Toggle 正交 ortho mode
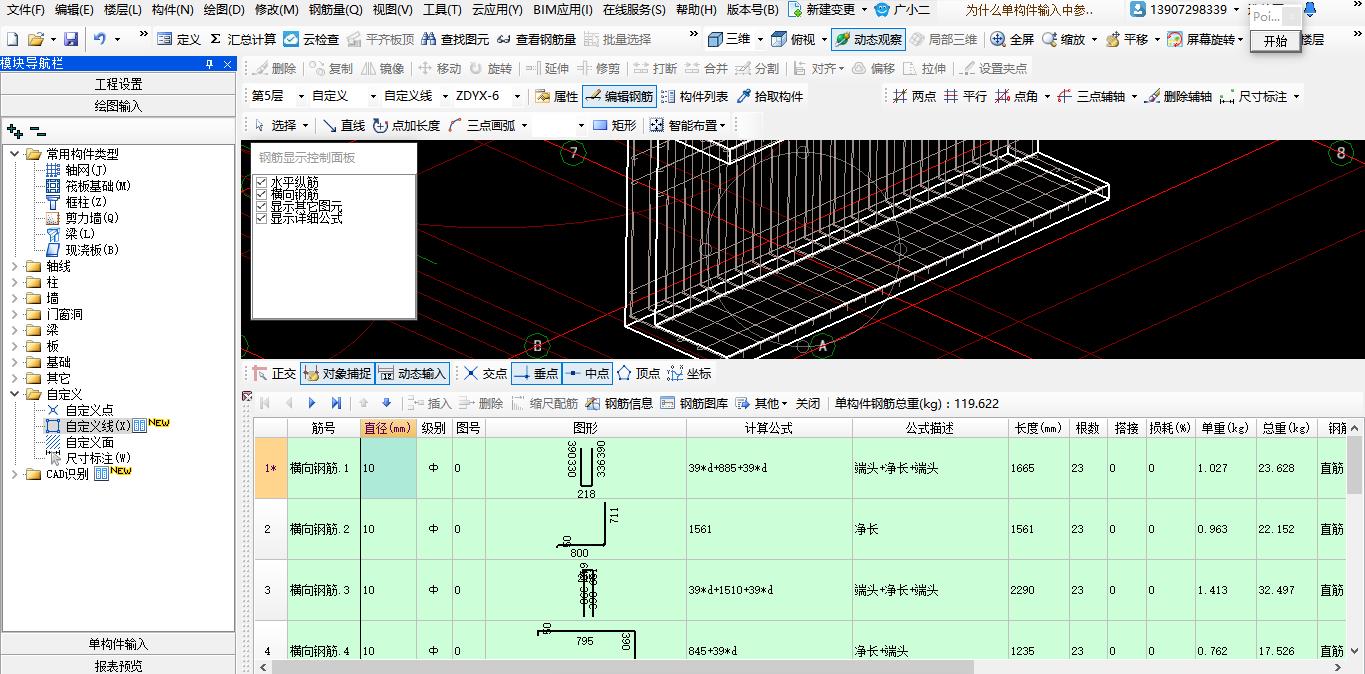Viewport: 1365px width, 674px height. 274,373
